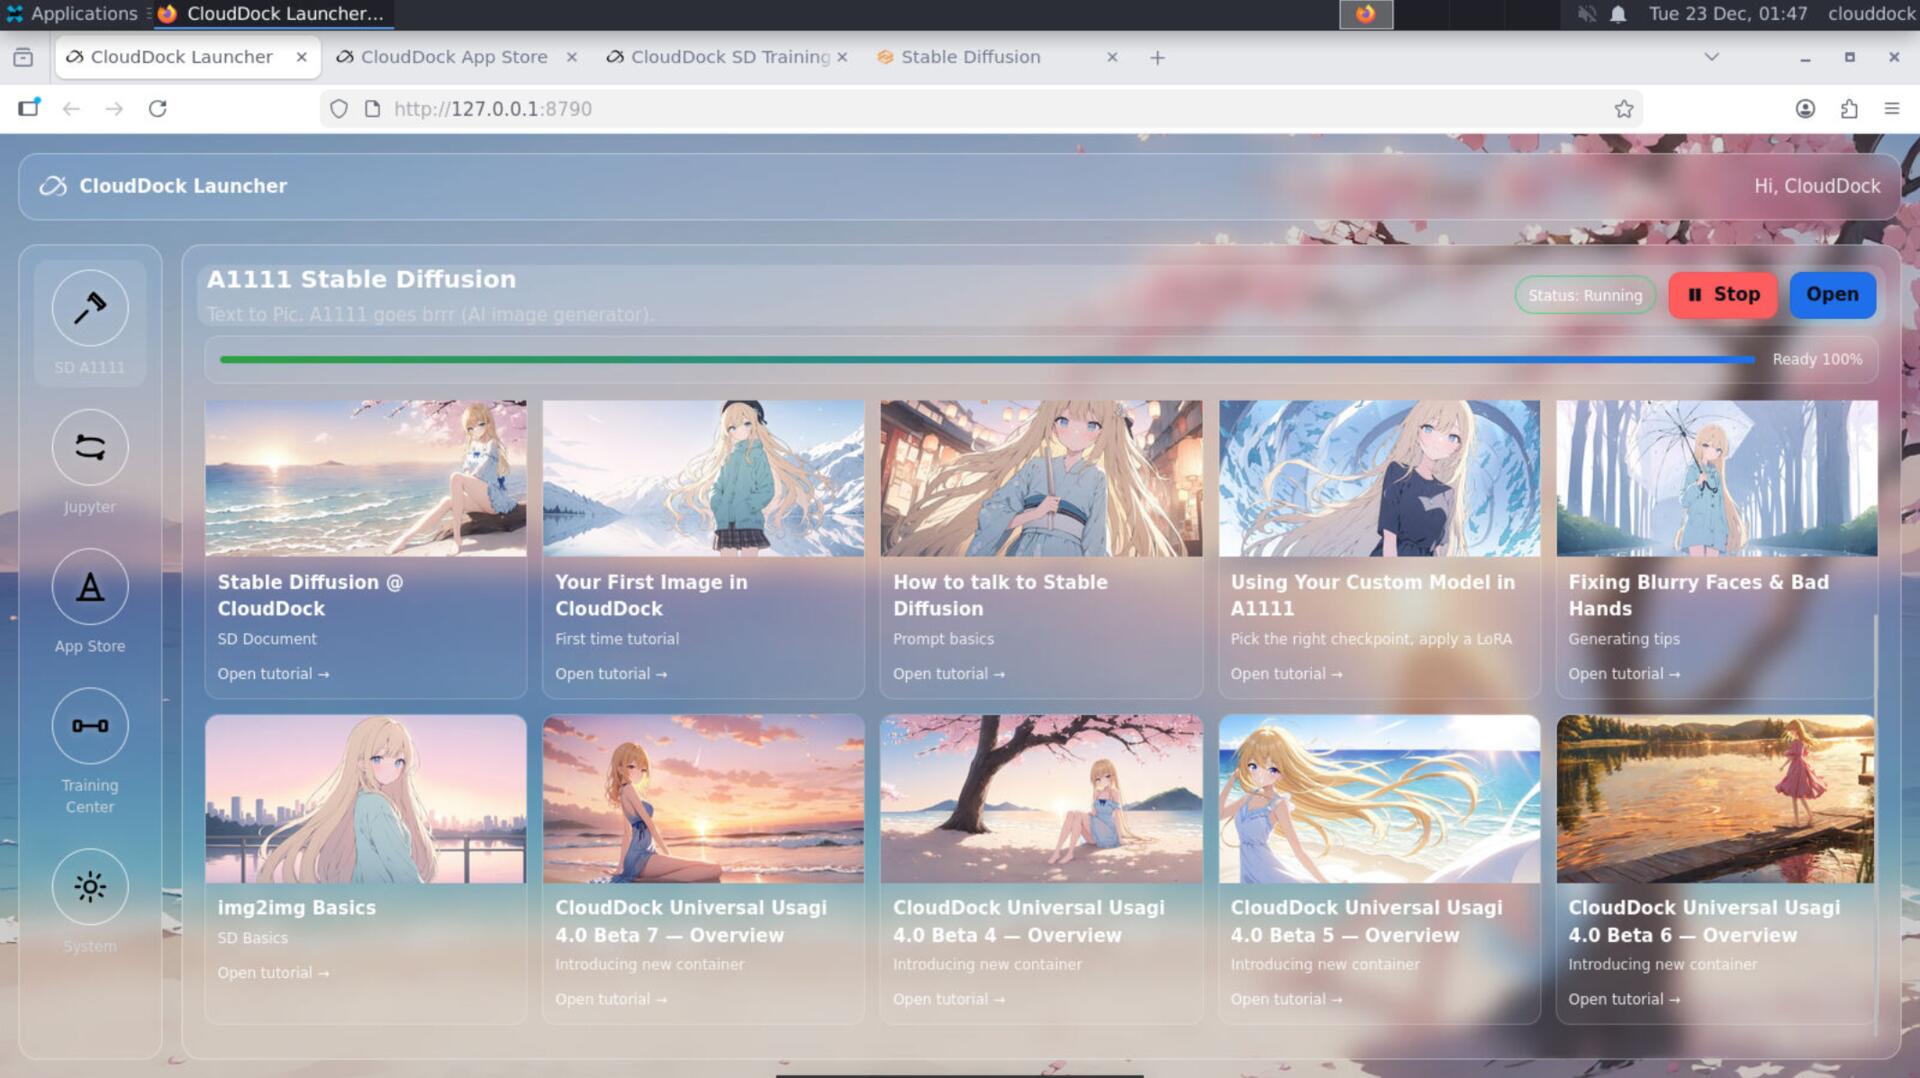The height and width of the screenshot is (1078, 1920).
Task: Click the Status: Running badge
Action: click(1584, 295)
